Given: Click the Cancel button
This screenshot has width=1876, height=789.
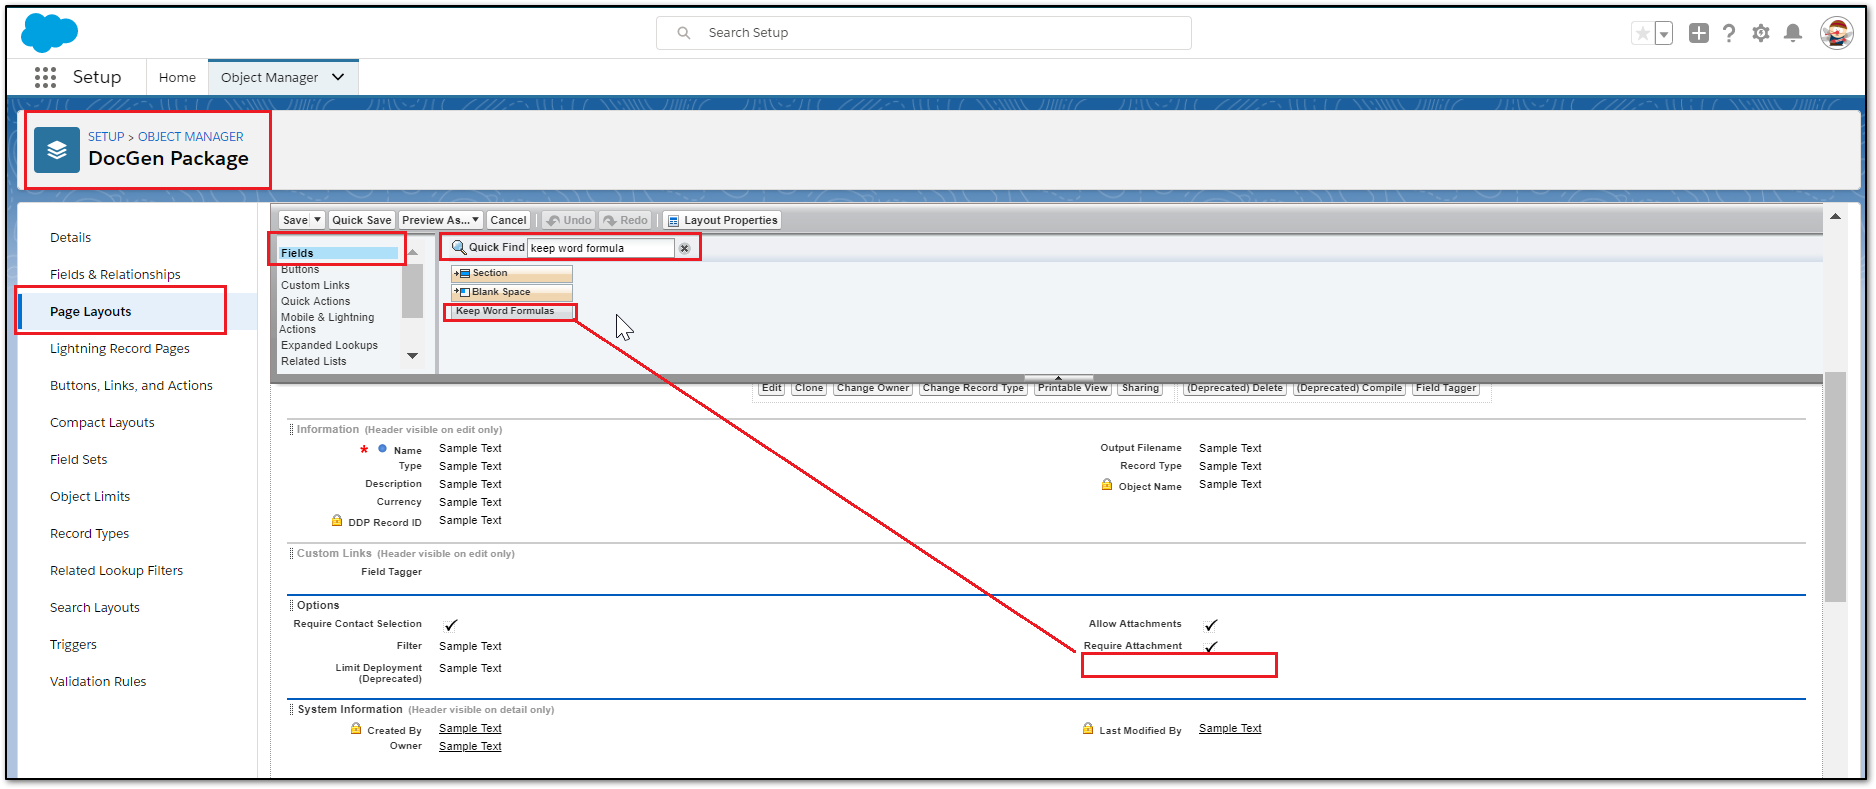Looking at the screenshot, I should pyautogui.click(x=508, y=220).
